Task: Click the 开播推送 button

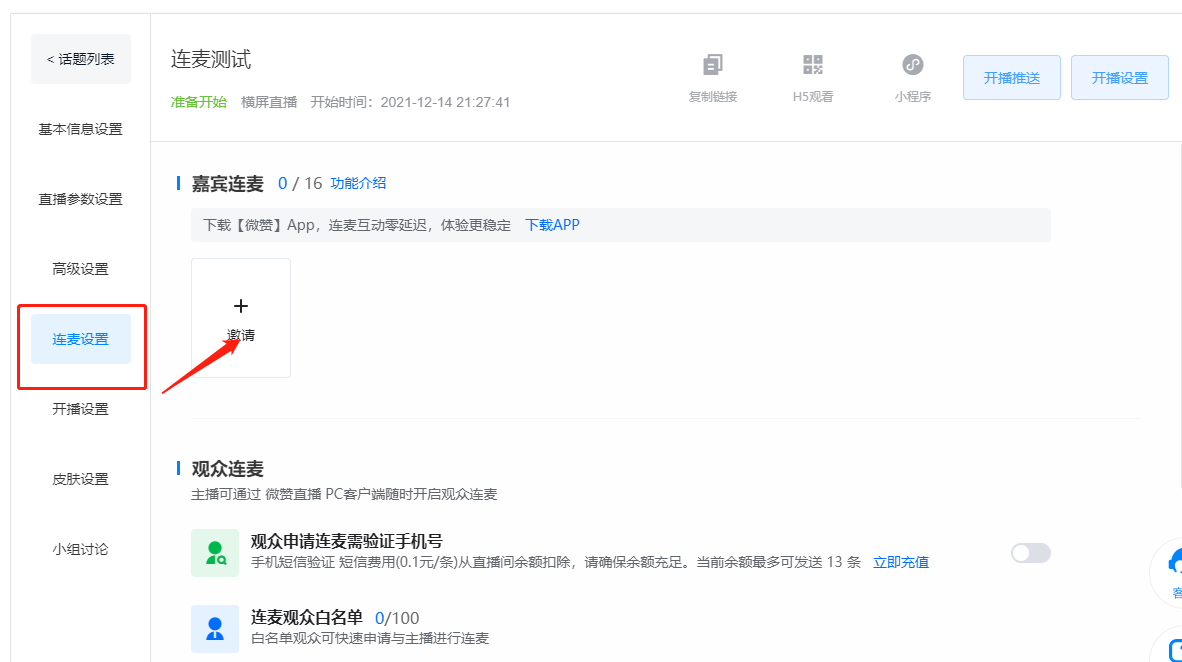Action: 1012,78
